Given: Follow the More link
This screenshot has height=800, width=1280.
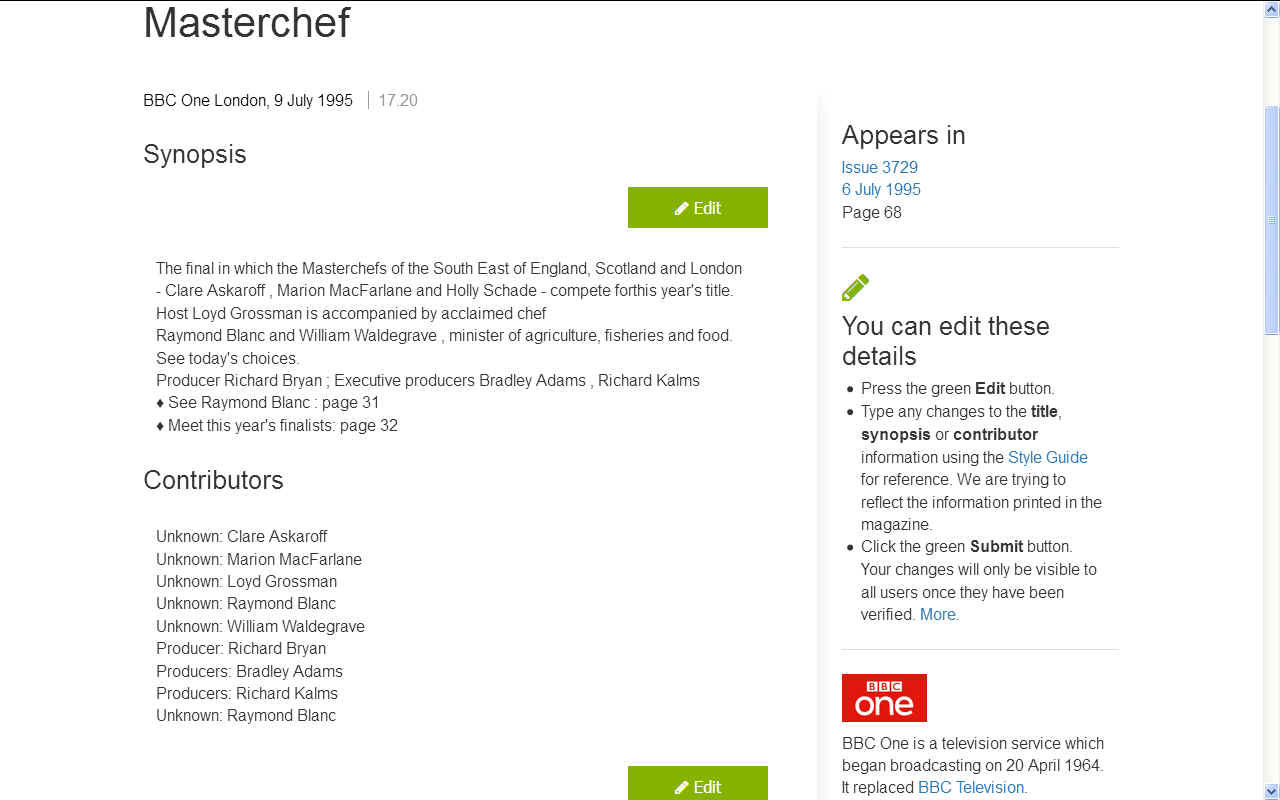Looking at the screenshot, I should click(x=937, y=614).
